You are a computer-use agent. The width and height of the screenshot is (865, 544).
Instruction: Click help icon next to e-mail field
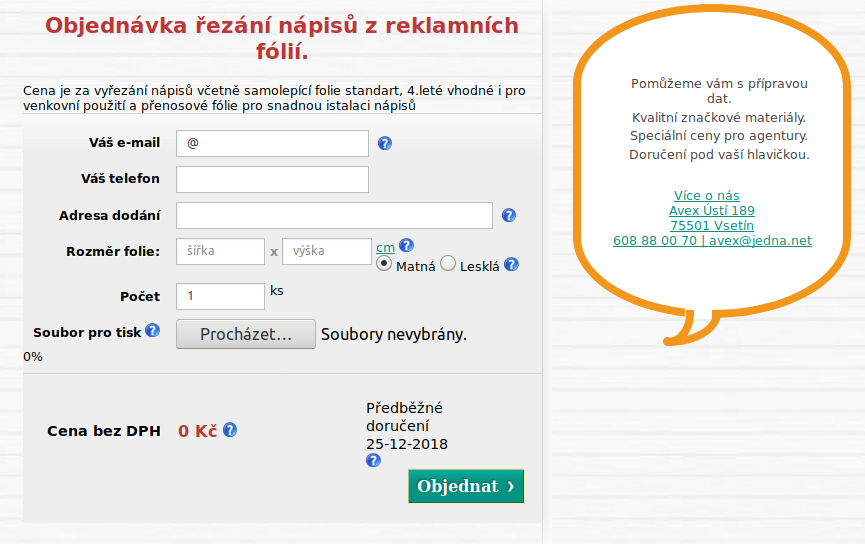coord(385,144)
